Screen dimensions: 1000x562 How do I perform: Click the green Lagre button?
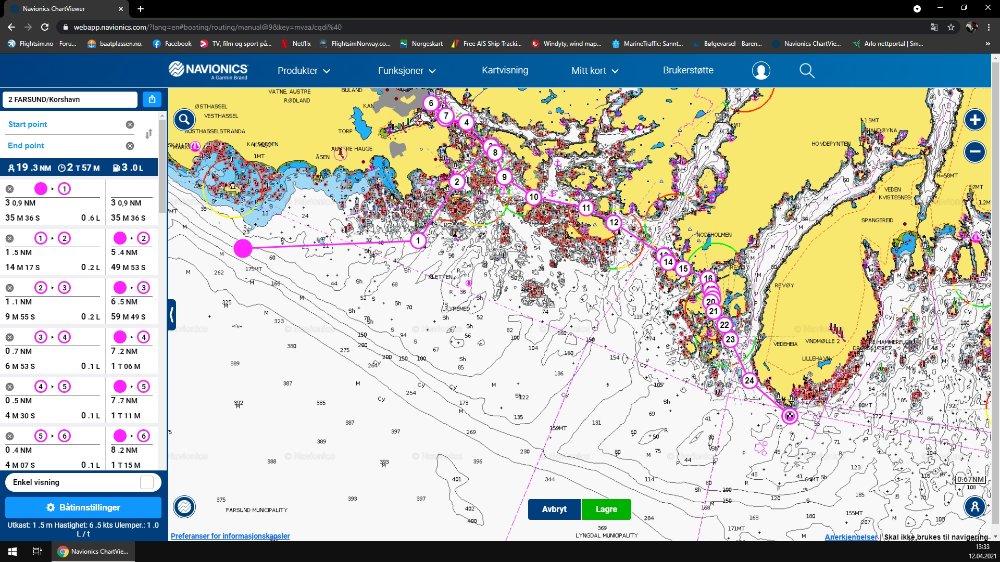coord(606,509)
